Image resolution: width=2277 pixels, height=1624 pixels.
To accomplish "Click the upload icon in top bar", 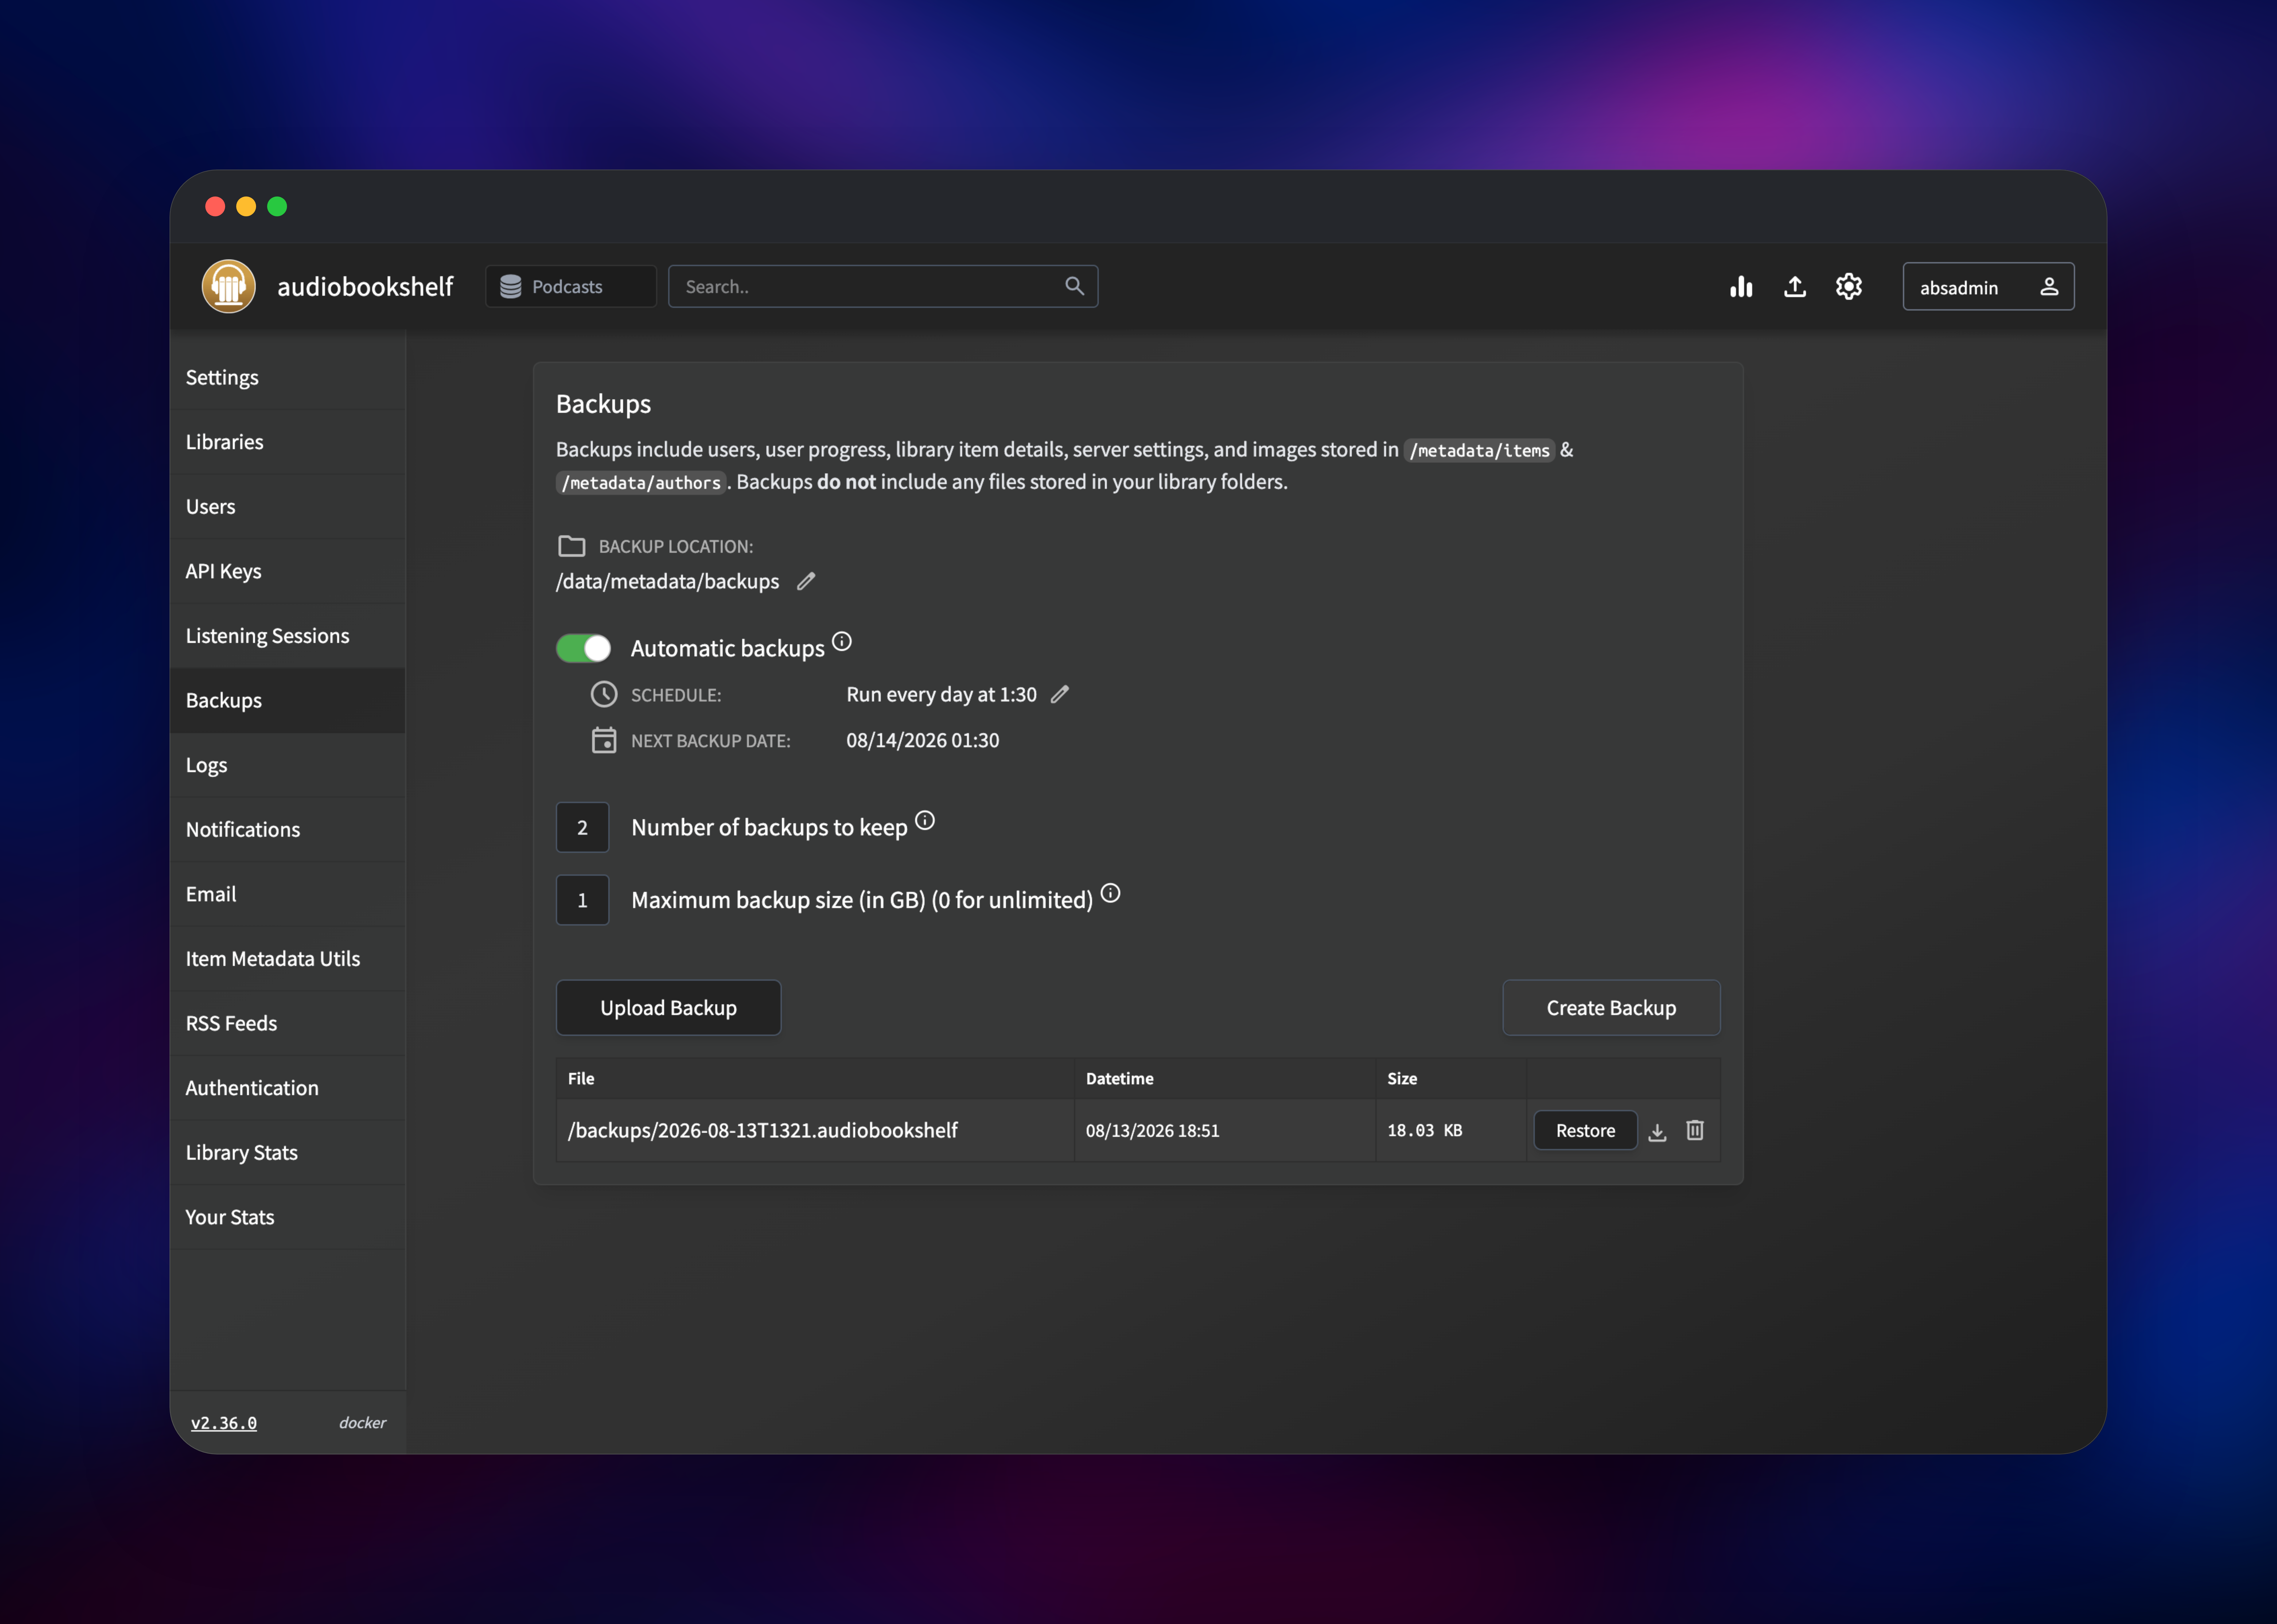I will point(1795,287).
